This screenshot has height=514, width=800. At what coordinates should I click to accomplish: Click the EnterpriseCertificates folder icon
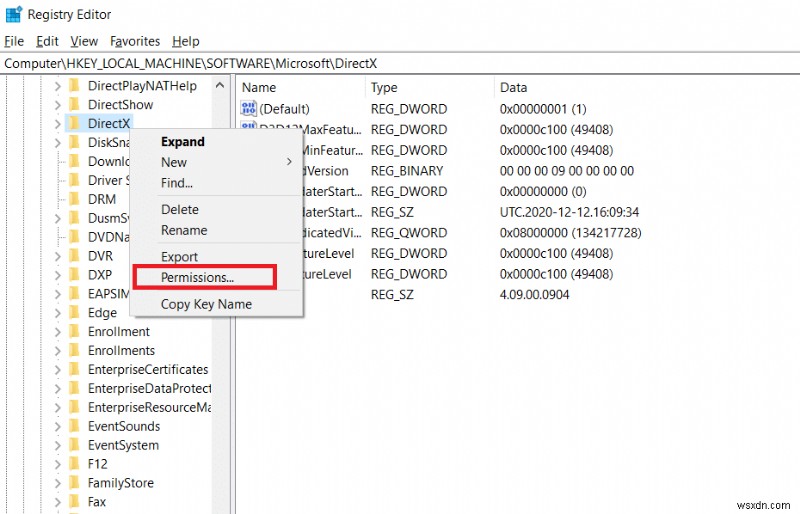(74, 369)
